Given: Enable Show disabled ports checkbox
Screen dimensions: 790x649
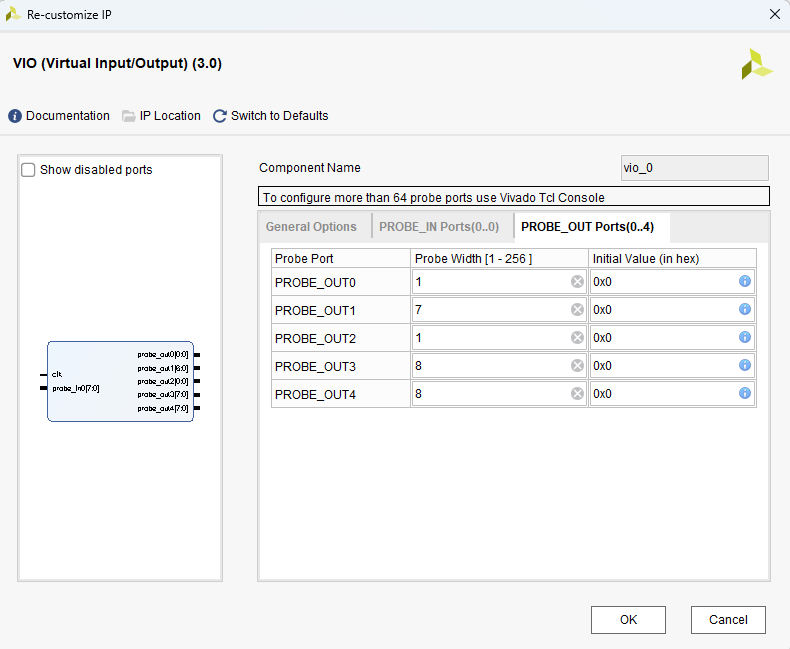Looking at the screenshot, I should coord(28,170).
